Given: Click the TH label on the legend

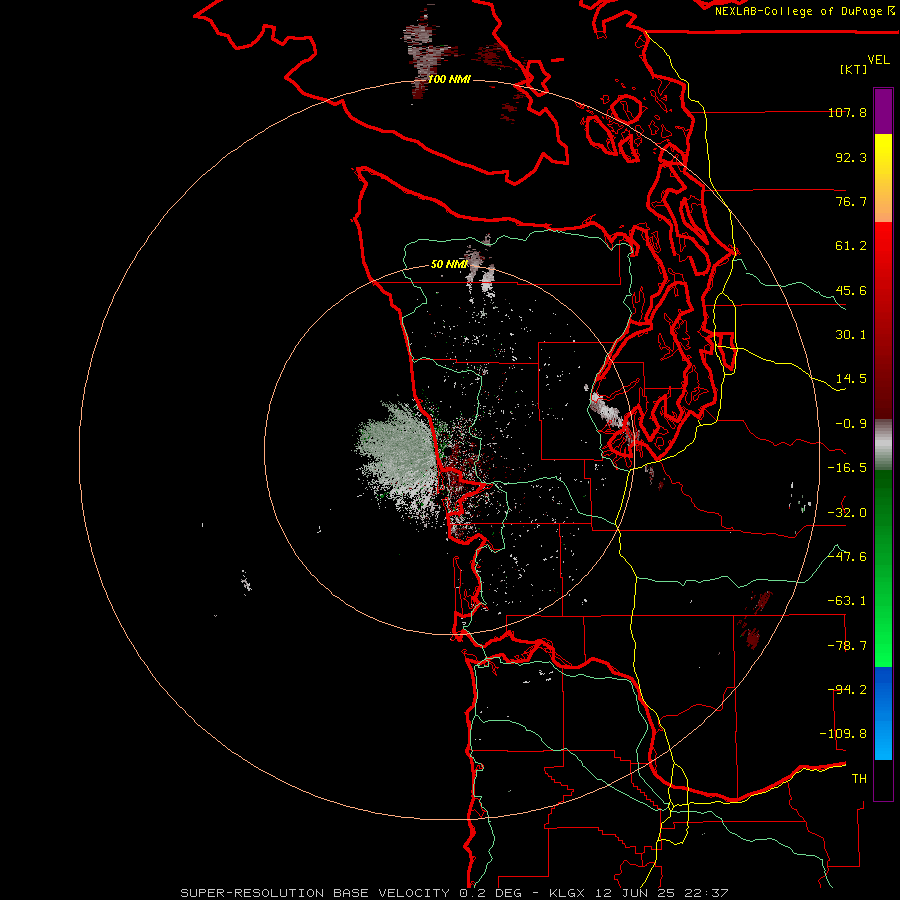Looking at the screenshot, I should tap(859, 779).
